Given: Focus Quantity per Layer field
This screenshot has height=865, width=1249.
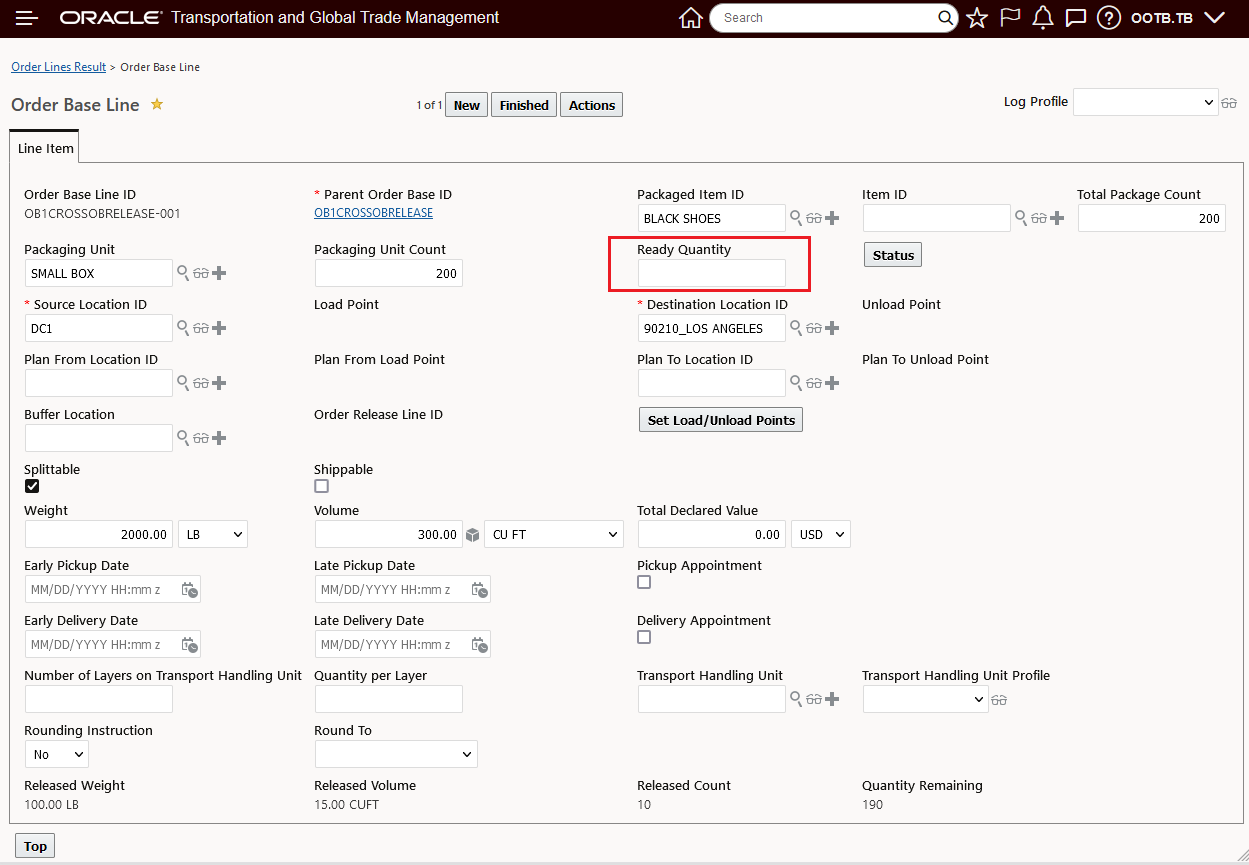Looking at the screenshot, I should pyautogui.click(x=389, y=699).
